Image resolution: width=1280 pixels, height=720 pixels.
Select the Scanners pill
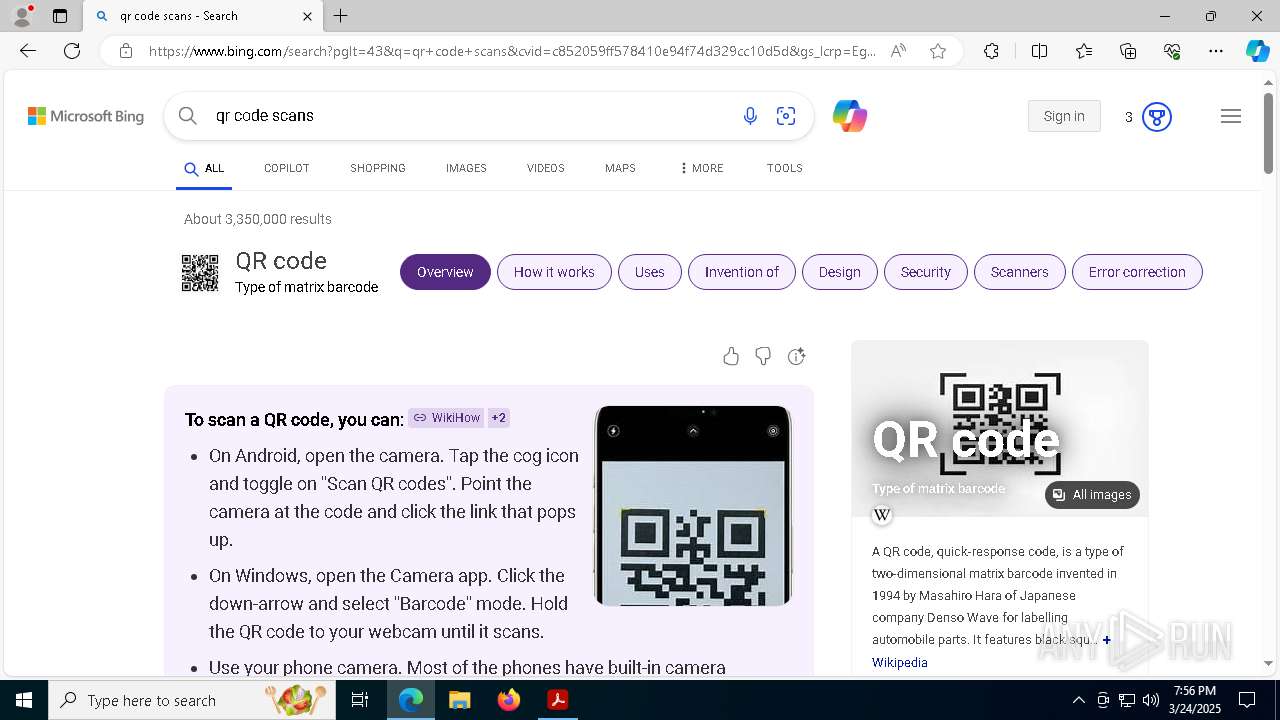pyautogui.click(x=1020, y=272)
